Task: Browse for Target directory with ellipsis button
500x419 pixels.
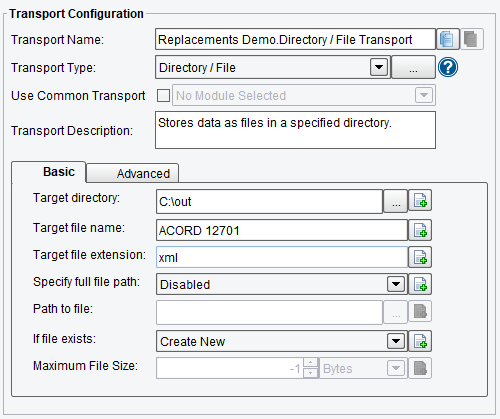Action: (x=396, y=201)
